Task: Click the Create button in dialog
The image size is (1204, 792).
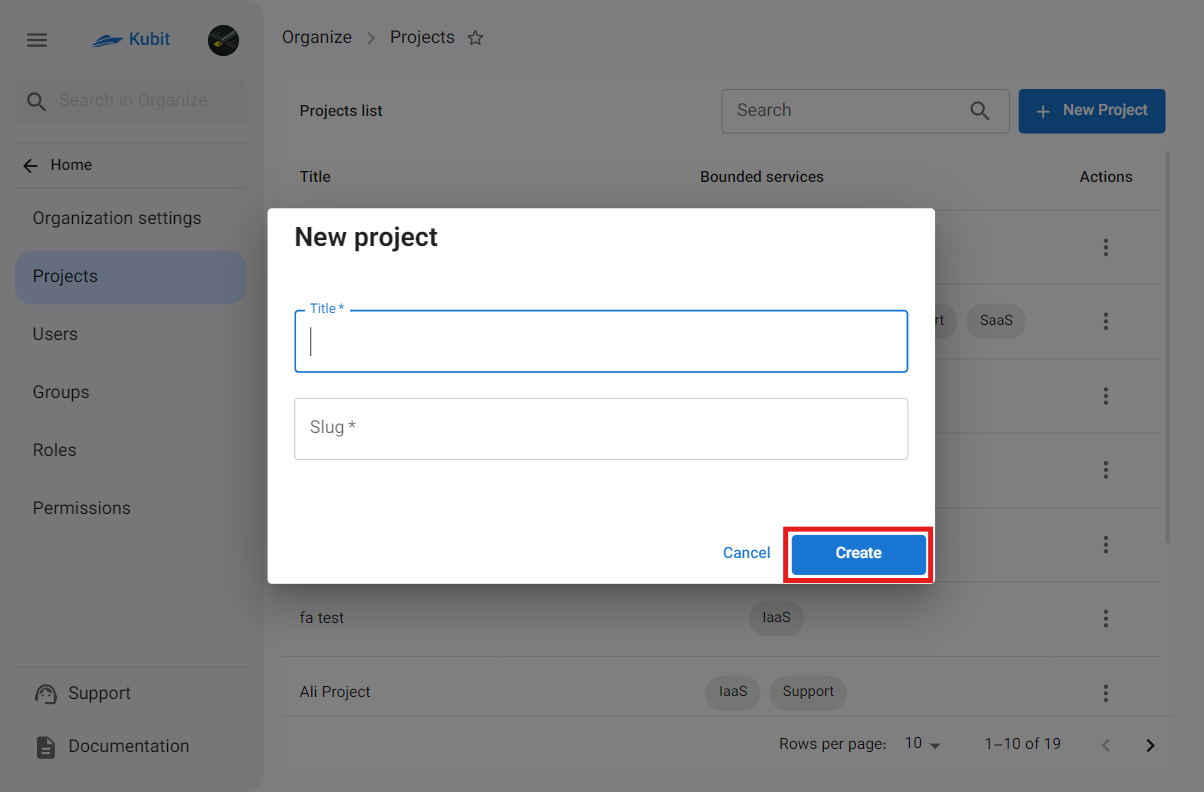Action: click(859, 554)
